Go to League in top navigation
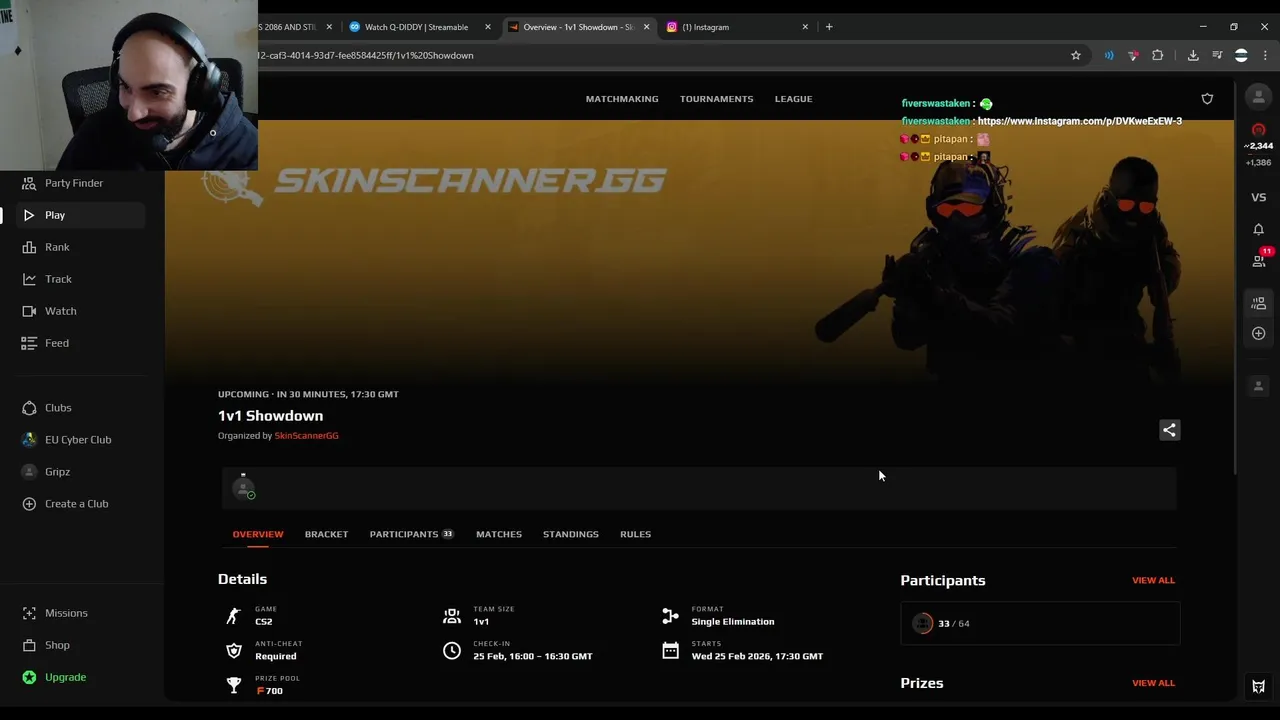1280x720 pixels. (x=793, y=99)
